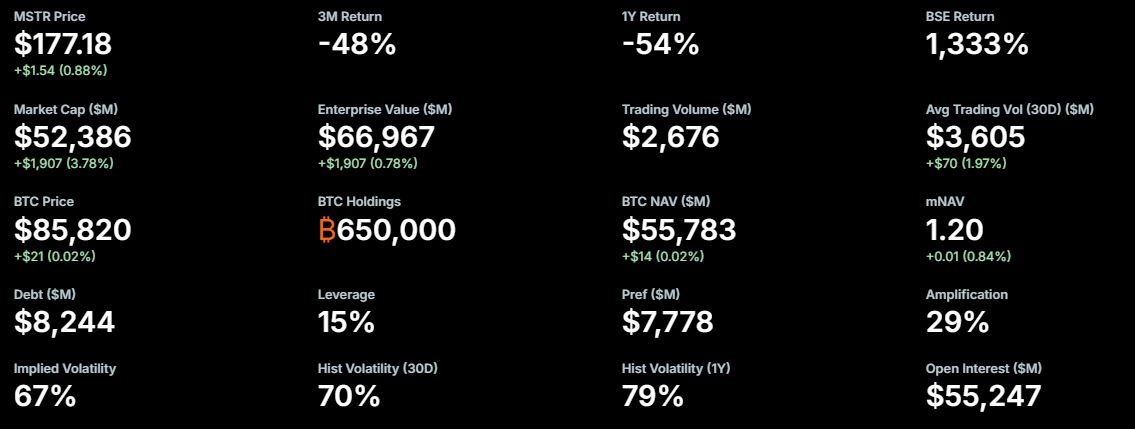Click the Pref ($M) value $7,778

[x=668, y=322]
